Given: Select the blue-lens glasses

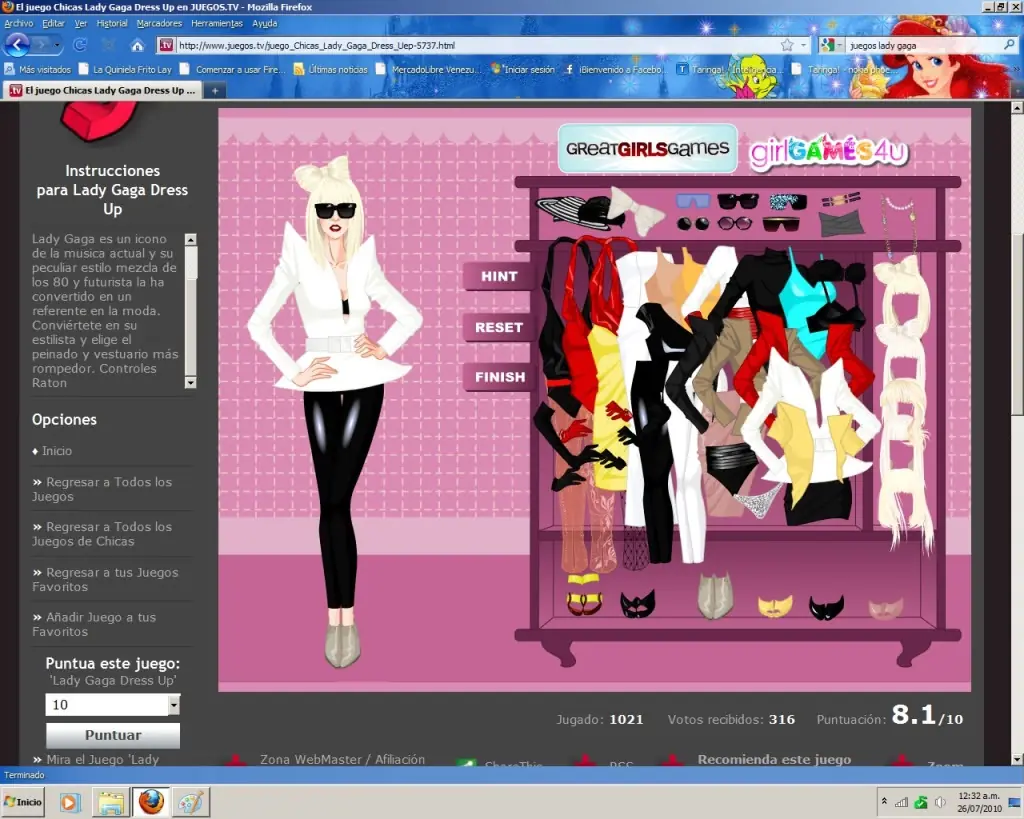Looking at the screenshot, I should tap(693, 201).
